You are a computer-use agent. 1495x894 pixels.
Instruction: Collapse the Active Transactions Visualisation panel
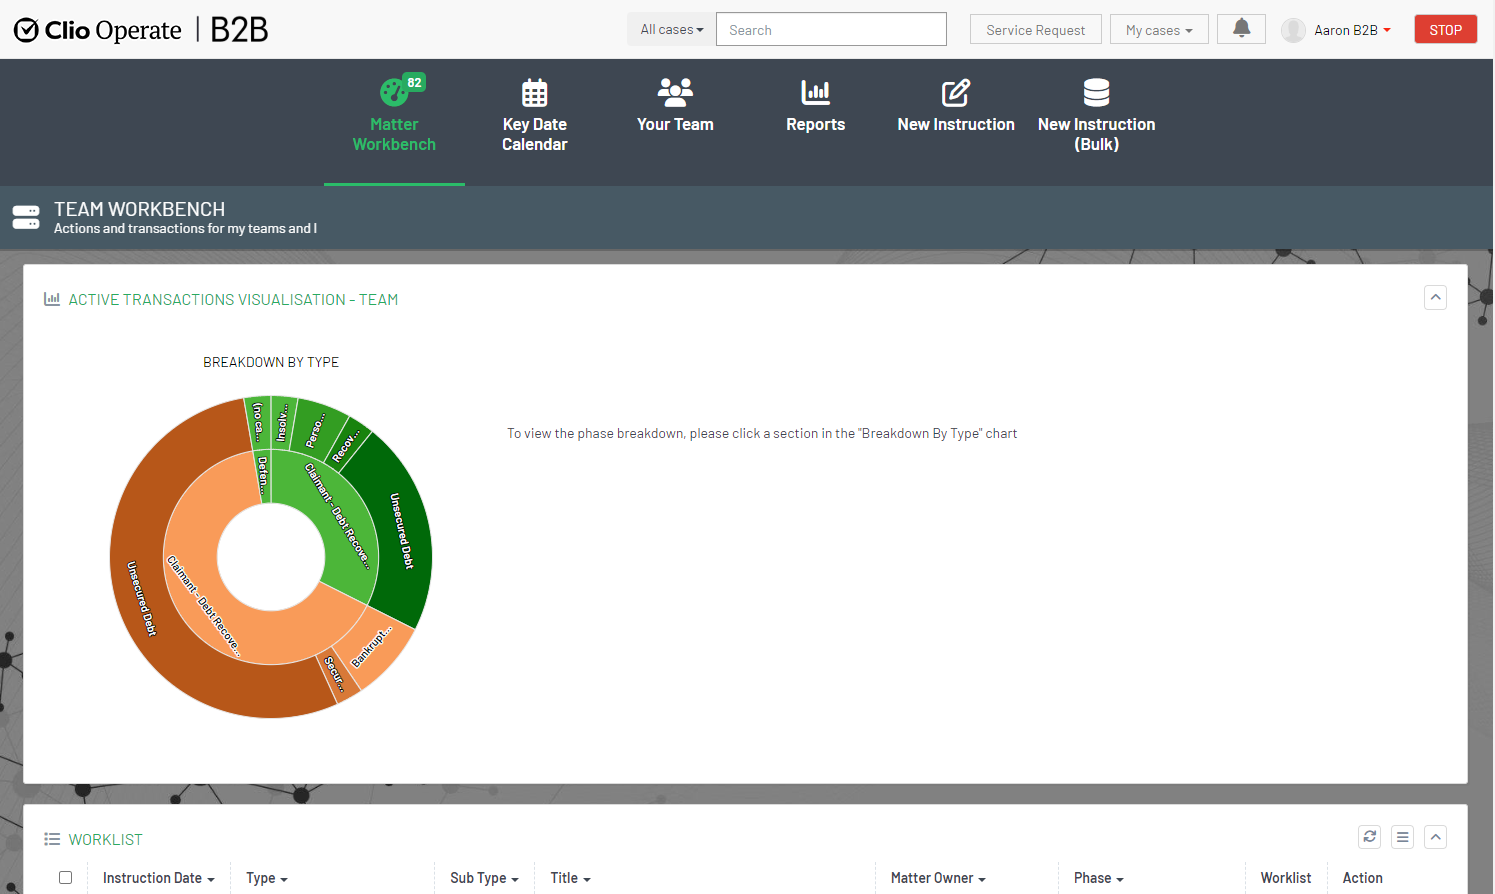1435,298
